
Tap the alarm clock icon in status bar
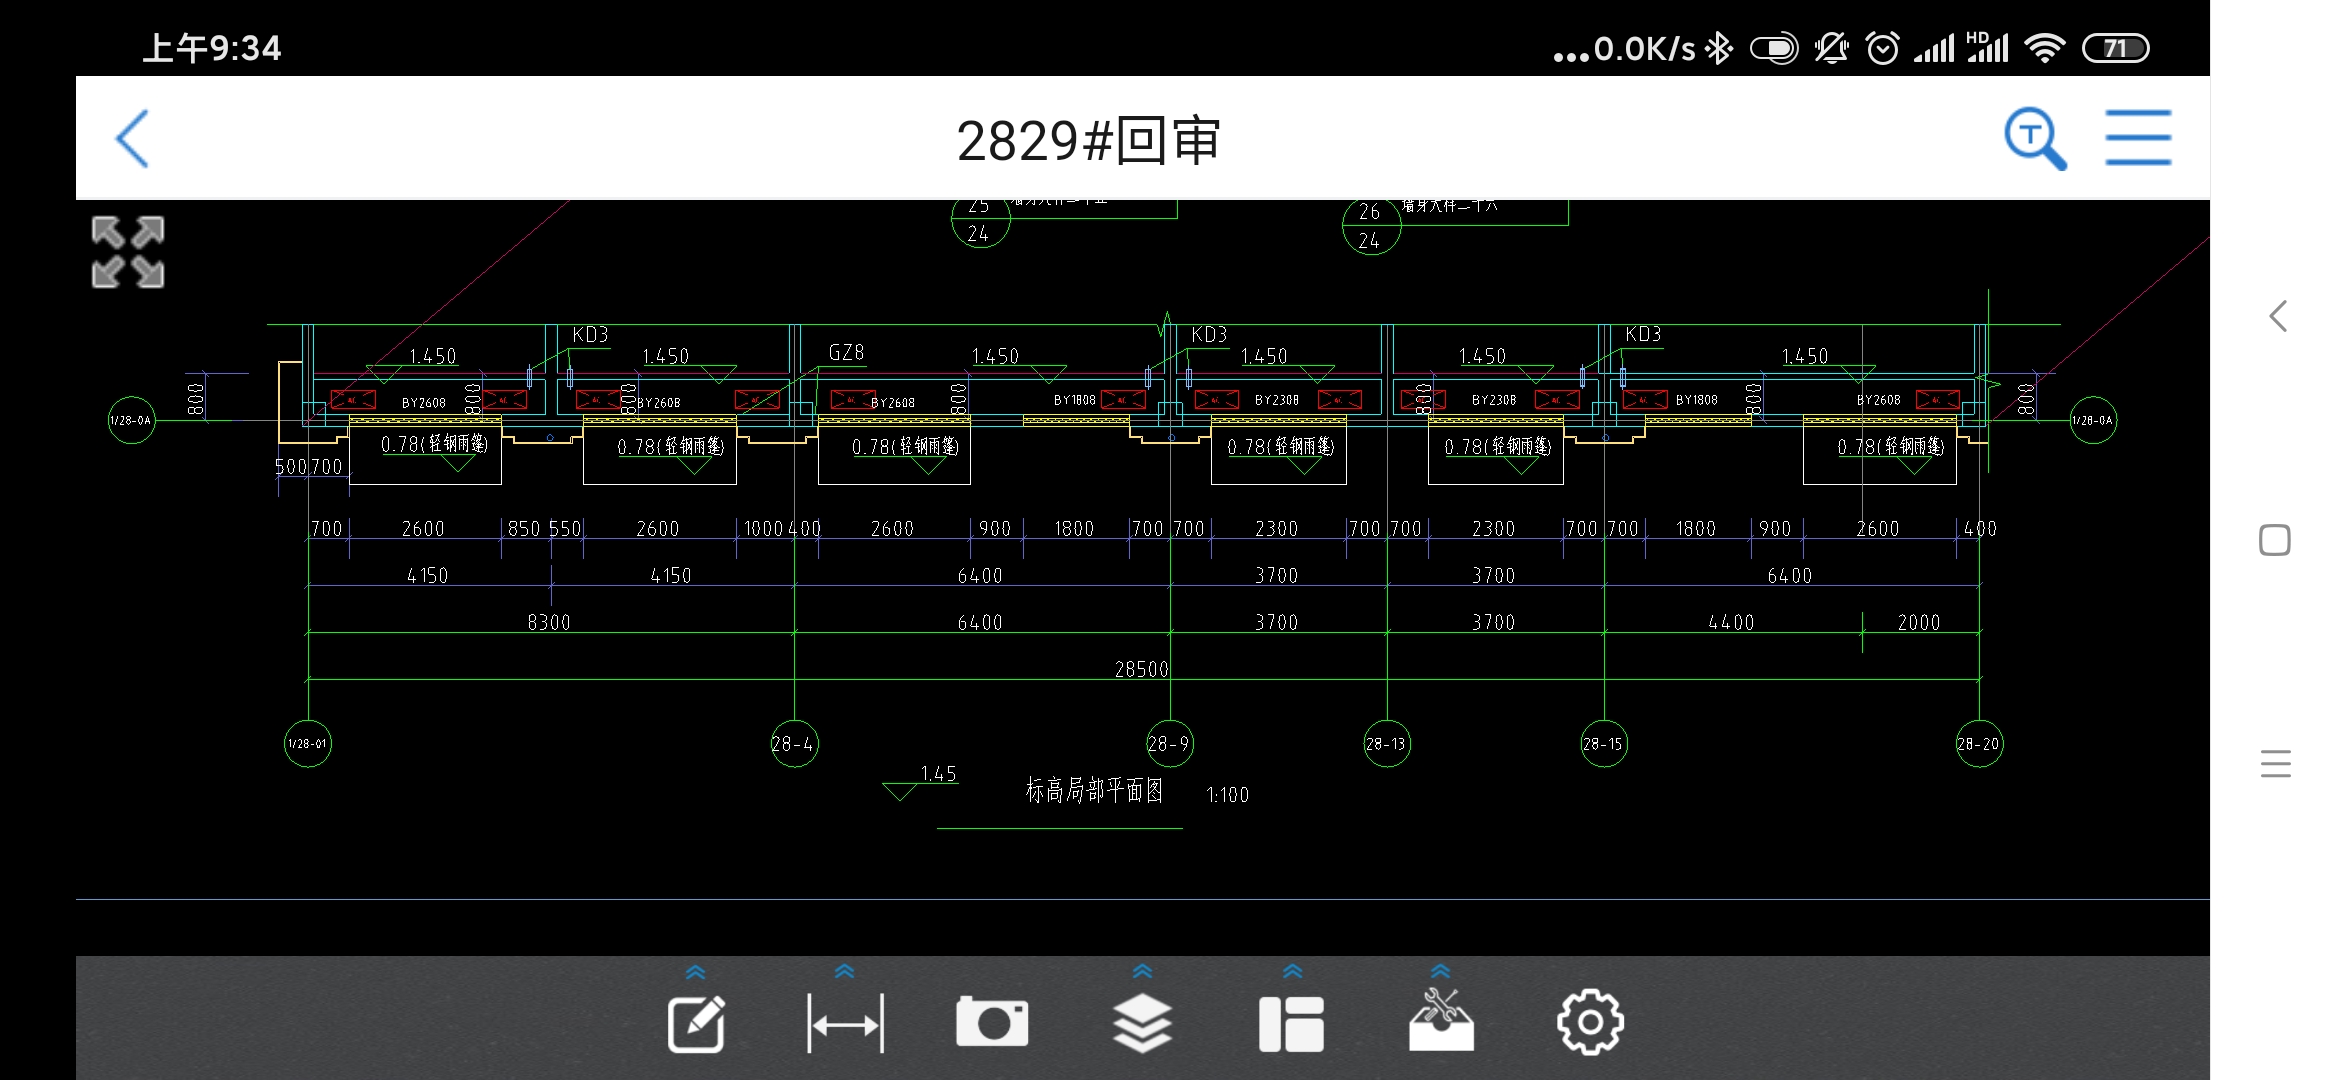(1882, 48)
